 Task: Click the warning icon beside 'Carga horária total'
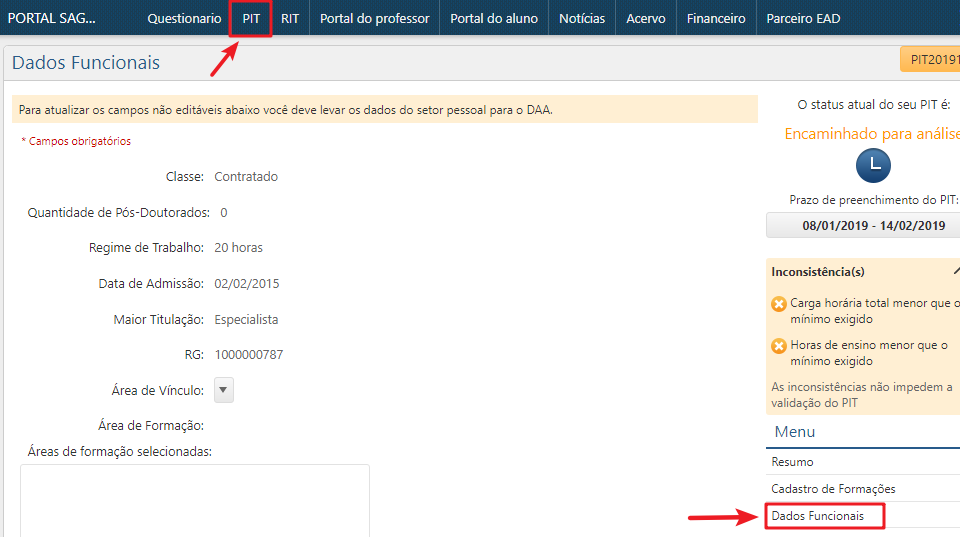tap(779, 303)
